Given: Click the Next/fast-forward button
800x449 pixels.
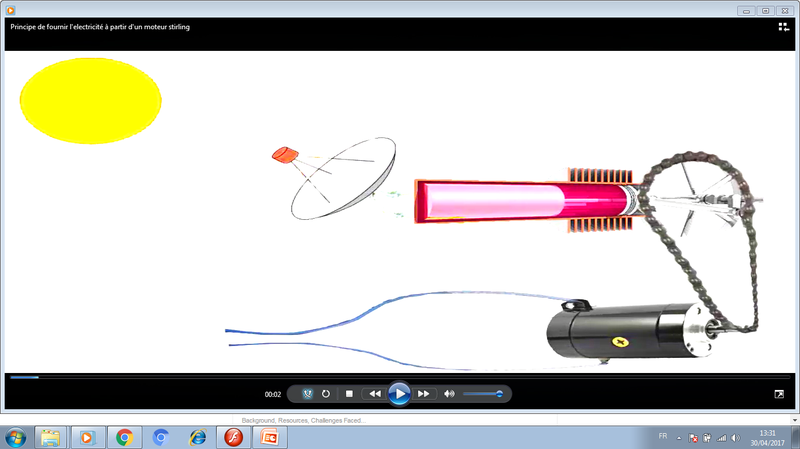Looking at the screenshot, I should point(424,394).
